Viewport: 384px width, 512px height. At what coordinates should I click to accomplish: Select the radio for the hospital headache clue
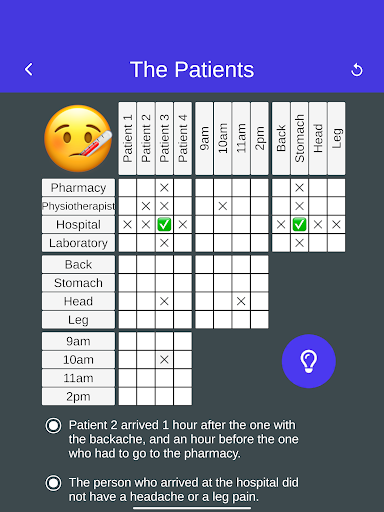[53, 483]
